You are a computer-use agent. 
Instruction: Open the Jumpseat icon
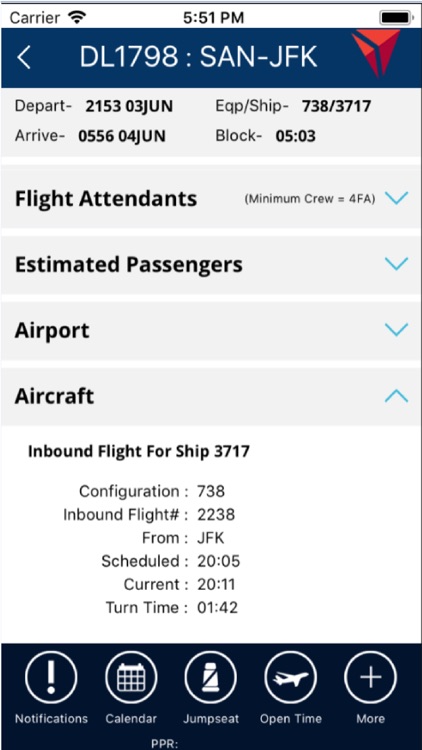point(211,677)
